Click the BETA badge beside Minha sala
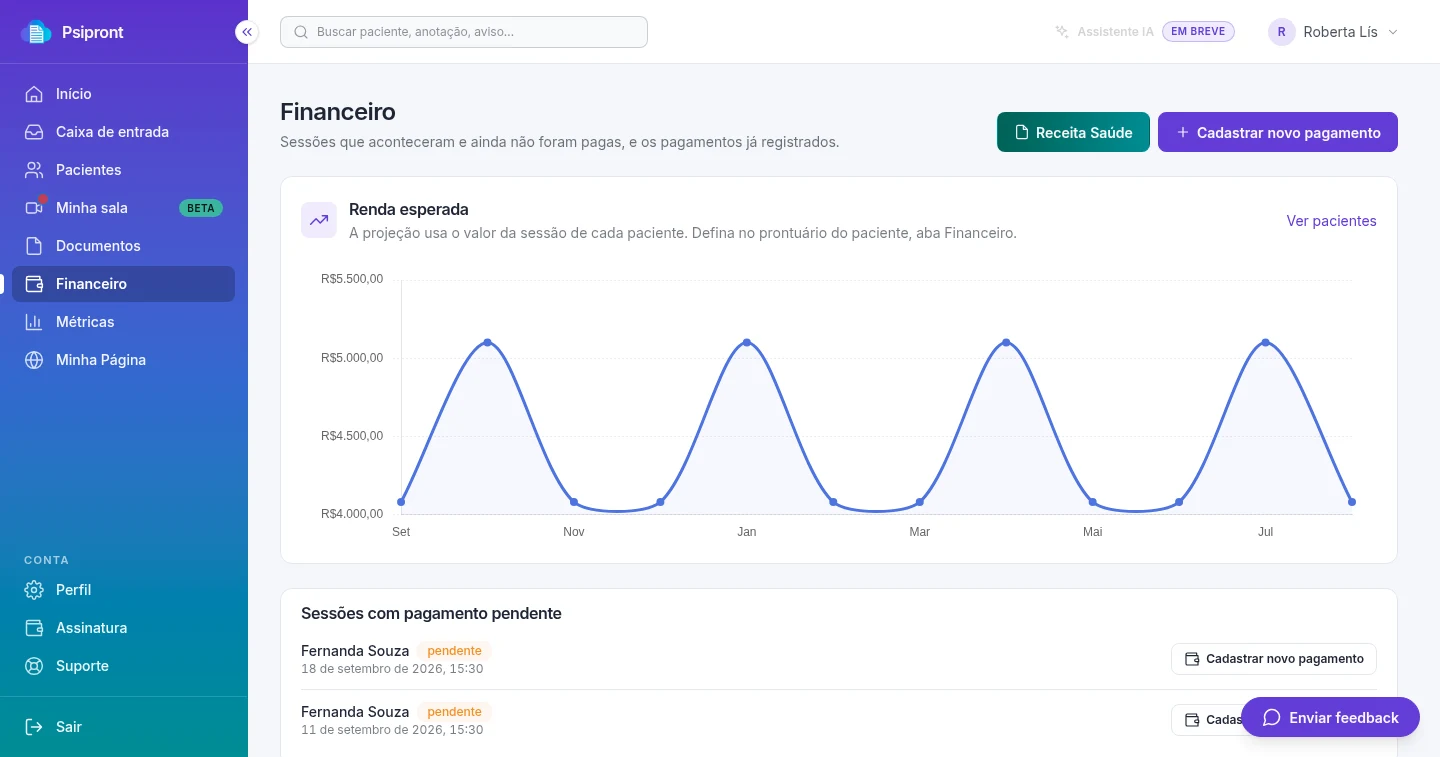 [201, 208]
